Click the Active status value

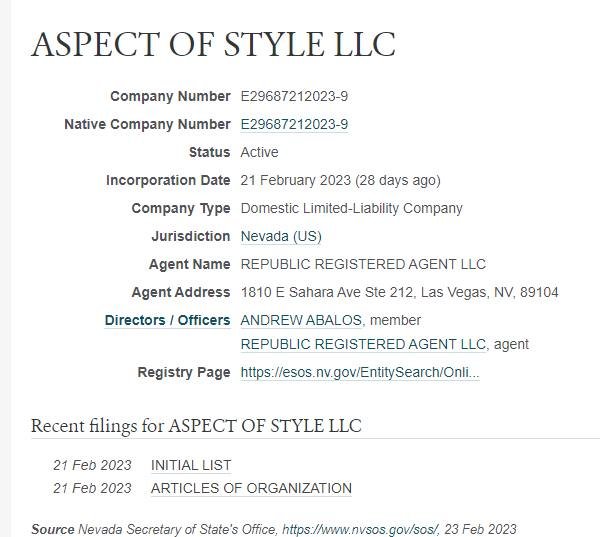(259, 152)
